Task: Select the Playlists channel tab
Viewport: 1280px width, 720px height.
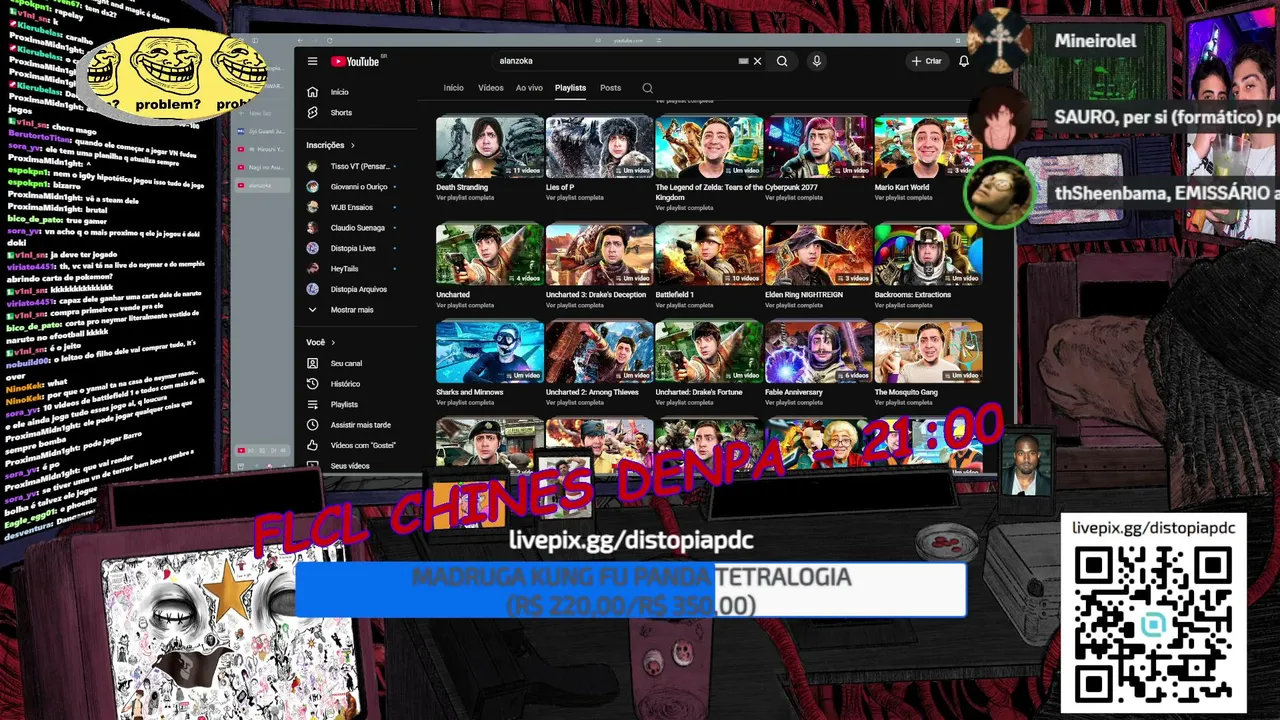Action: (570, 88)
